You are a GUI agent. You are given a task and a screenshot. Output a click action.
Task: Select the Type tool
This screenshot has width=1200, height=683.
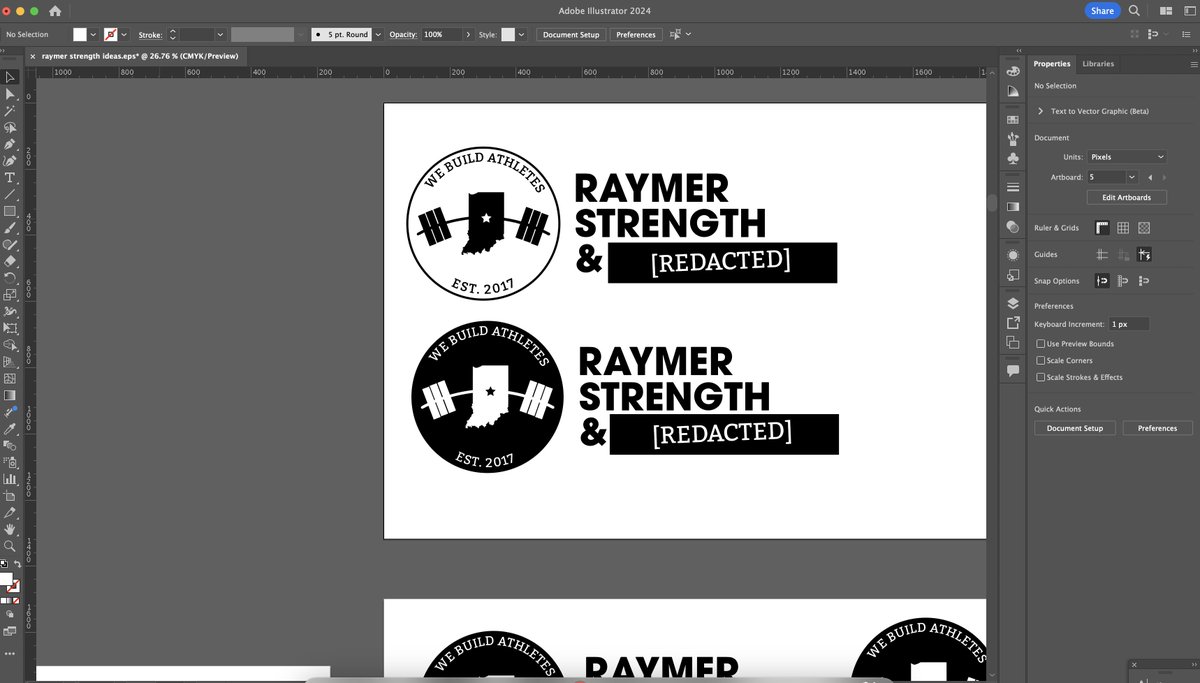pyautogui.click(x=10, y=178)
